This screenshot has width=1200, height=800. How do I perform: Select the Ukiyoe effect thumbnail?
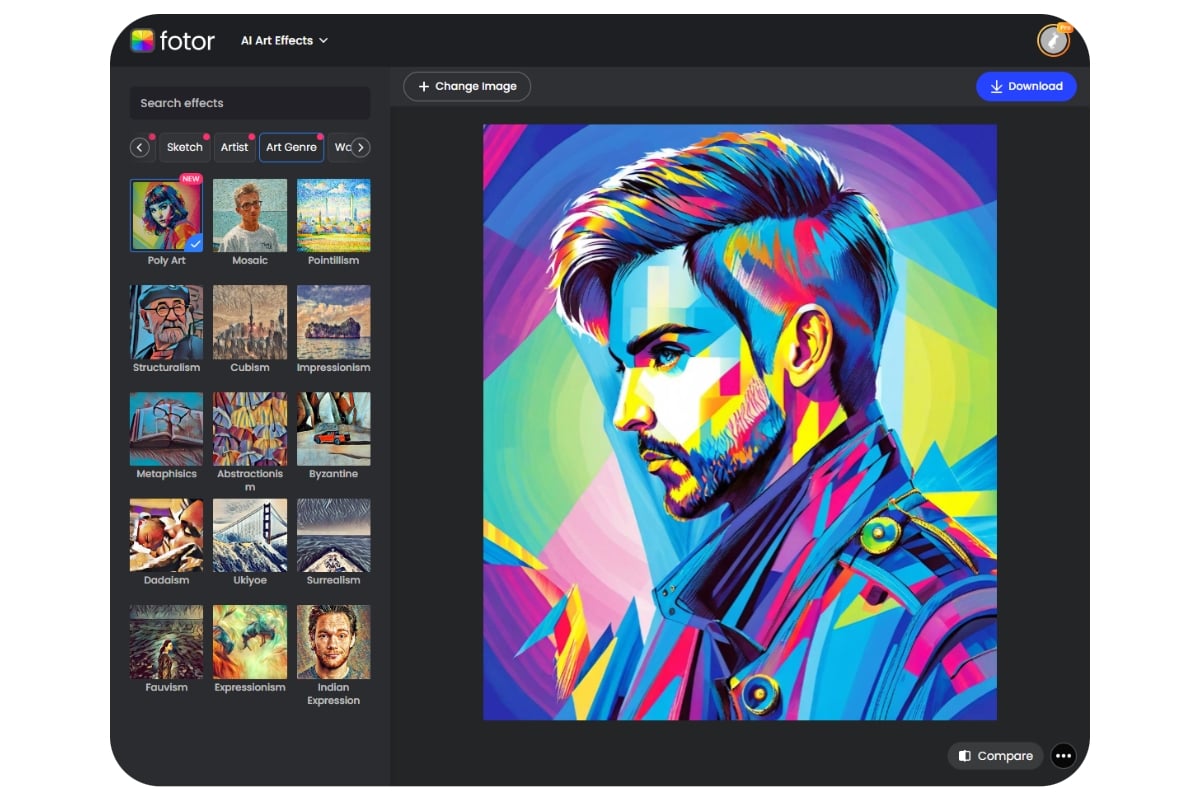(x=249, y=535)
